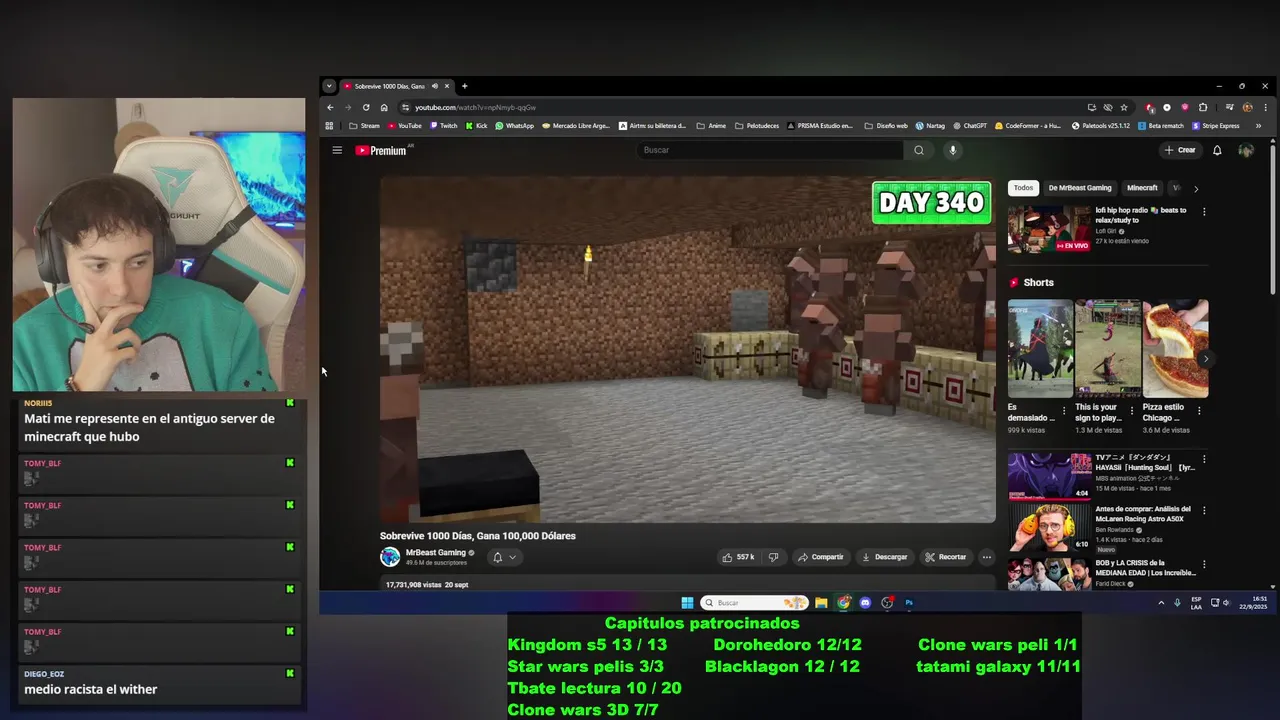Open BOB y LA CRISIS de la MEDIANA EDAD video
The image size is (1280, 720).
pos(1144,568)
